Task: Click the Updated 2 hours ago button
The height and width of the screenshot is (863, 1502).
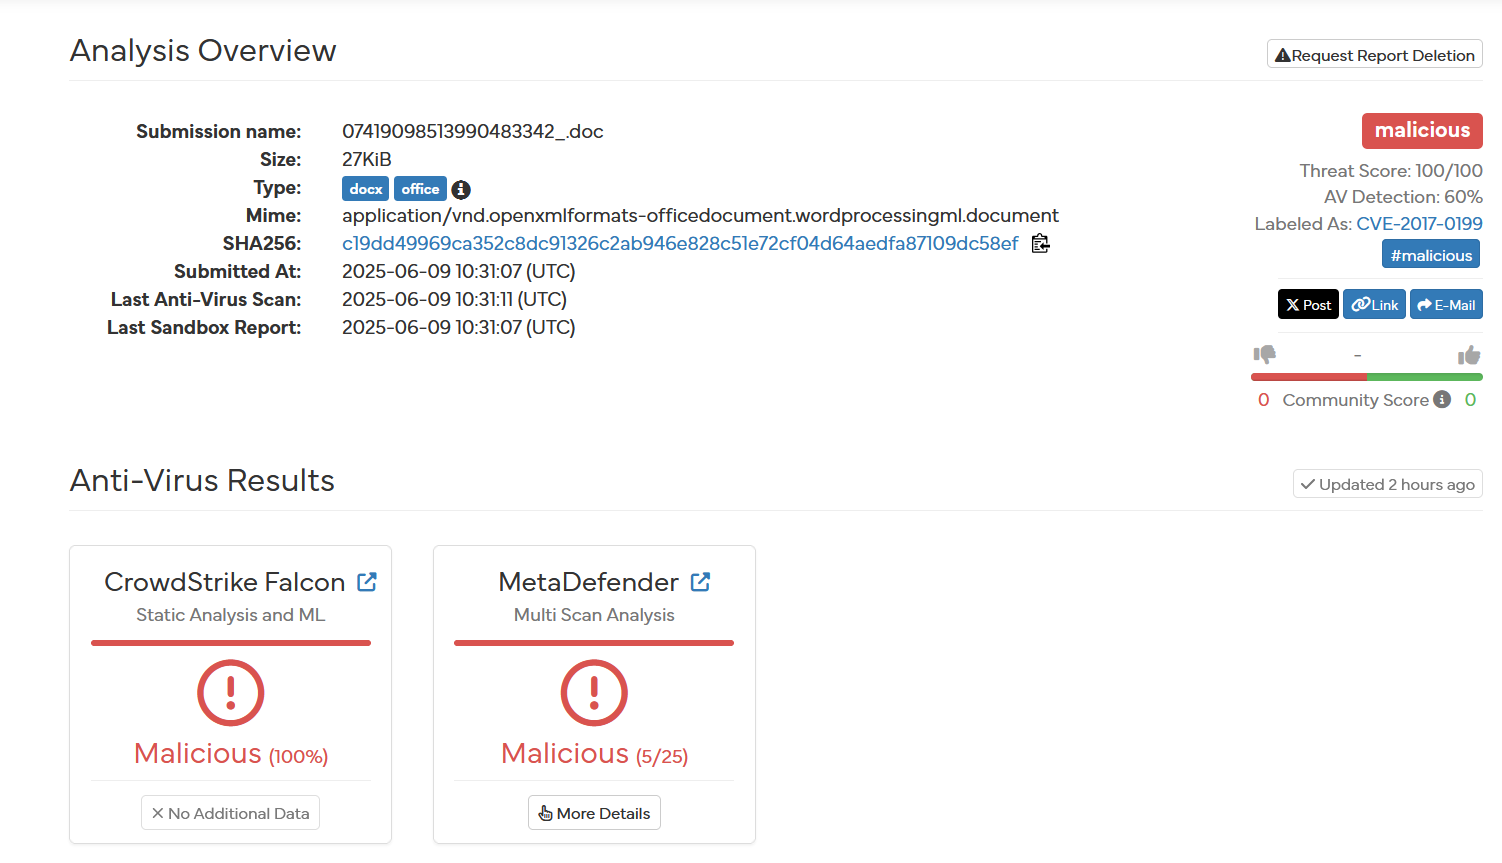Action: tap(1387, 485)
